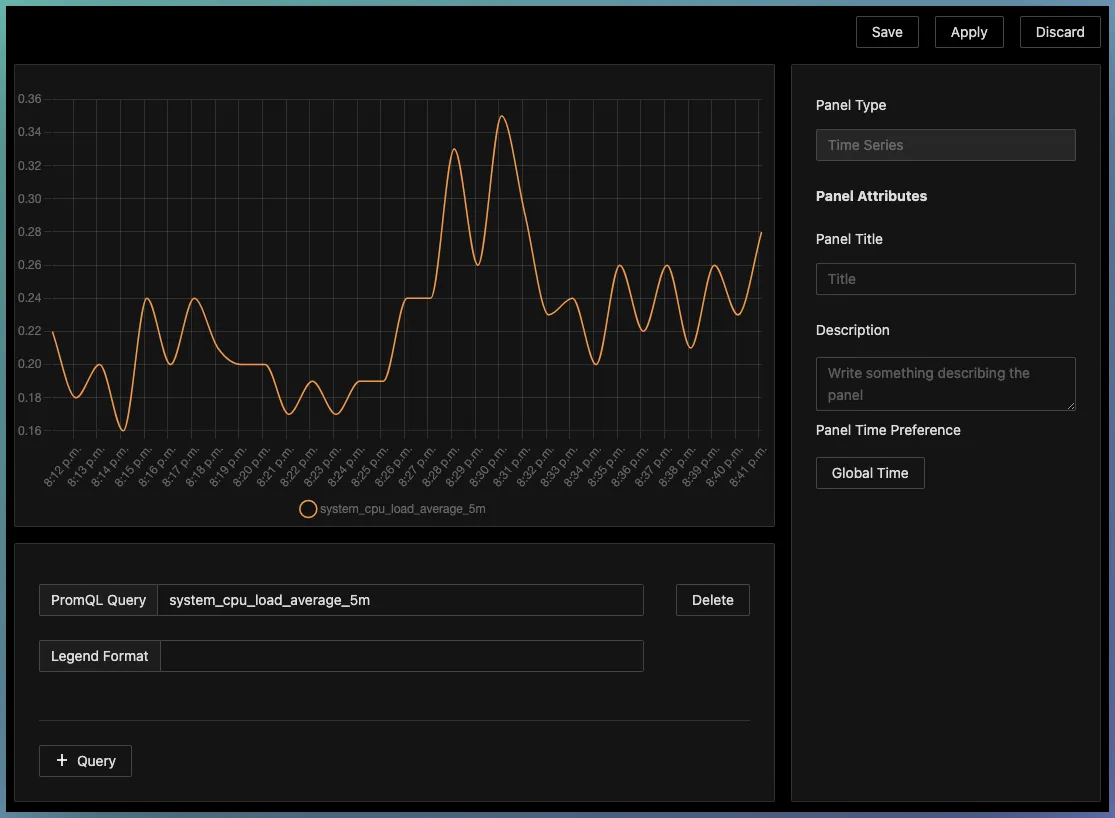
Task: Click the 8:41 p.m. x-axis label
Action: click(x=749, y=466)
